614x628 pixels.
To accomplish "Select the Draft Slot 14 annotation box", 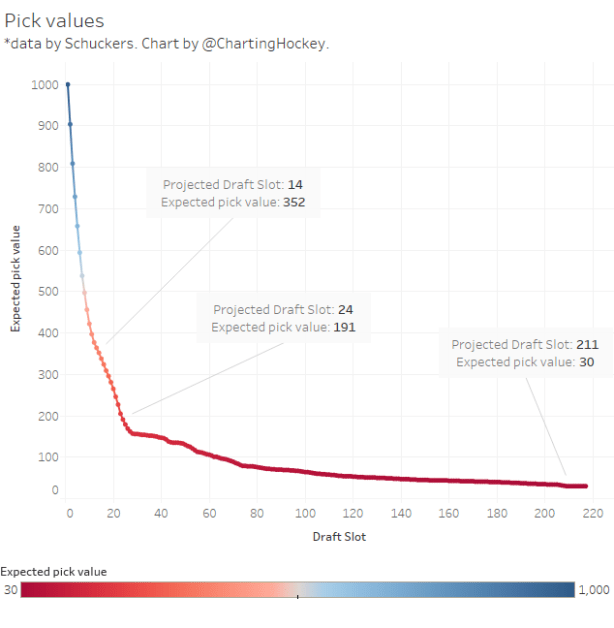I will click(233, 193).
